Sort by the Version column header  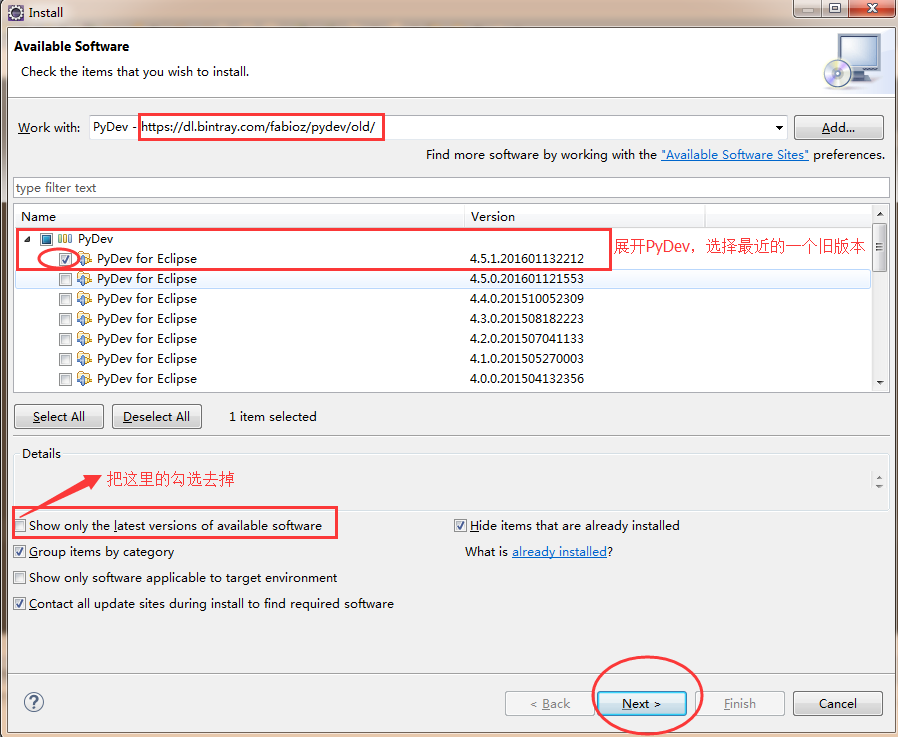click(x=584, y=216)
